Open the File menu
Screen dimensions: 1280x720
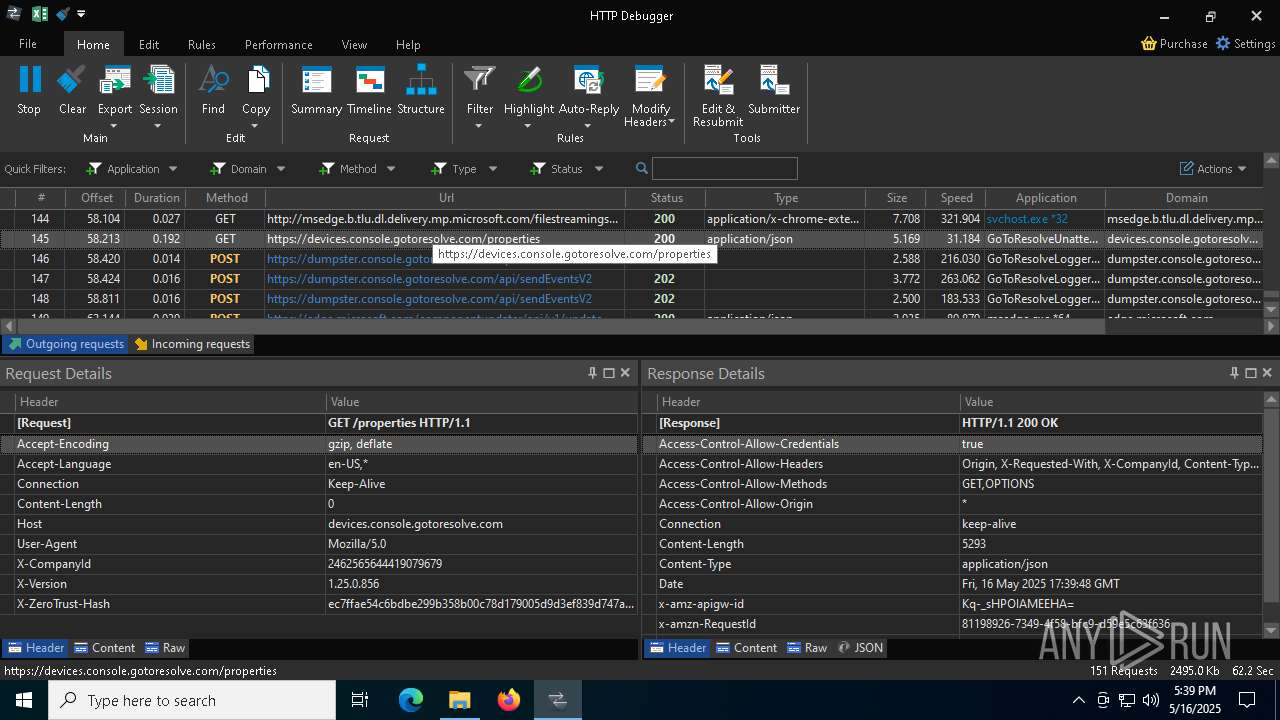tap(28, 44)
